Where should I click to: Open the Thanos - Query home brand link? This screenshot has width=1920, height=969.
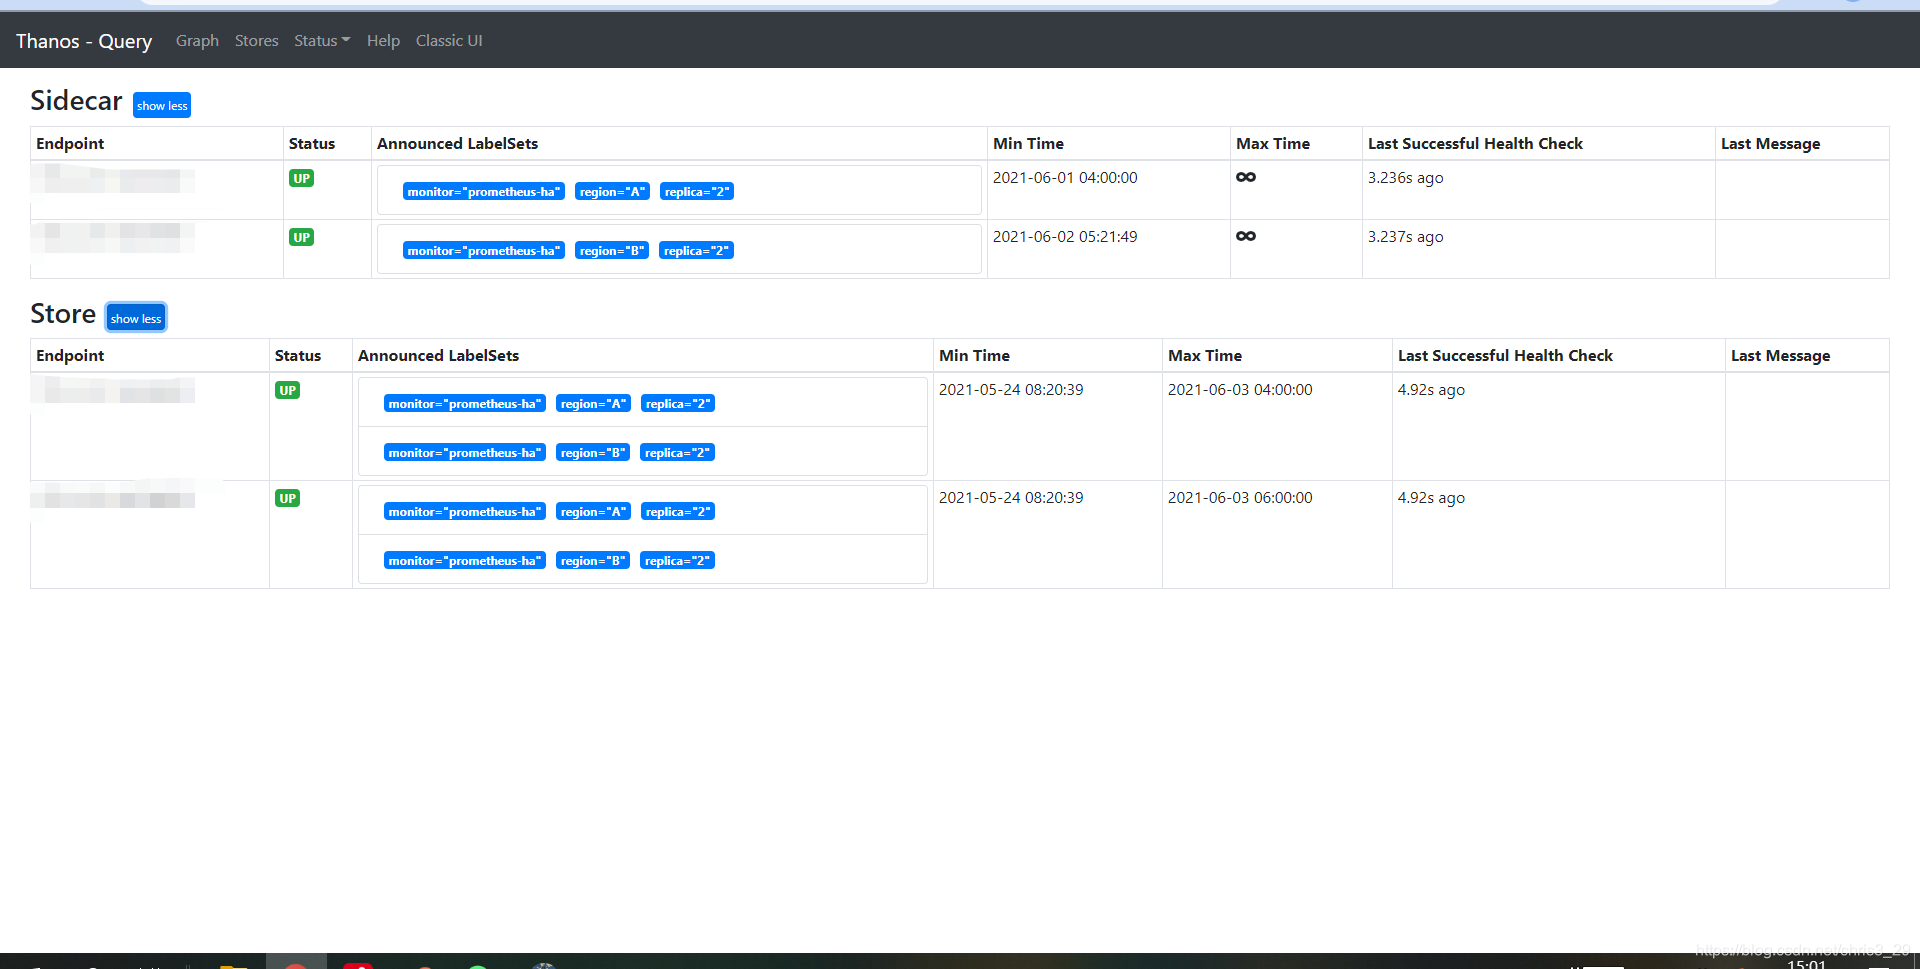[x=84, y=41]
